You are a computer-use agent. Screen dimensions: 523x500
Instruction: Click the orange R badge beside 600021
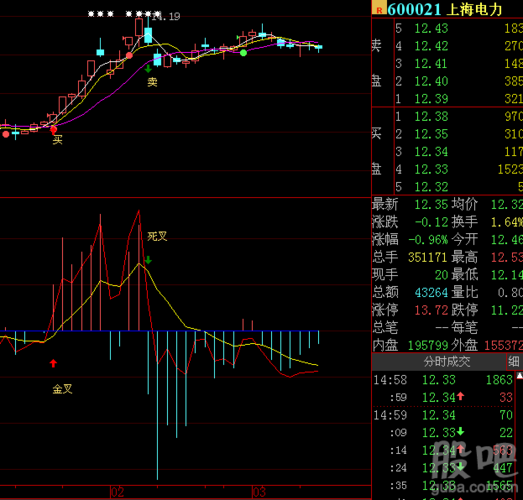point(379,8)
